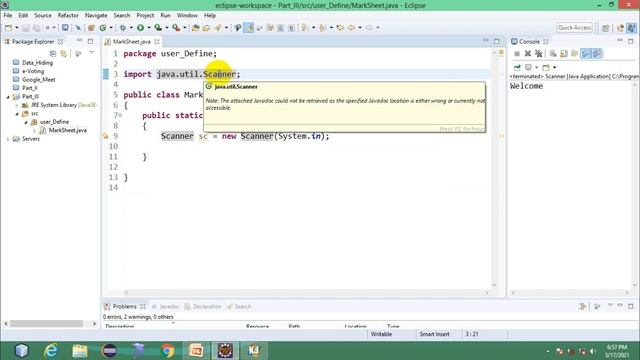The image size is (640, 360).
Task: Minimize the Console view
Action: point(620,40)
